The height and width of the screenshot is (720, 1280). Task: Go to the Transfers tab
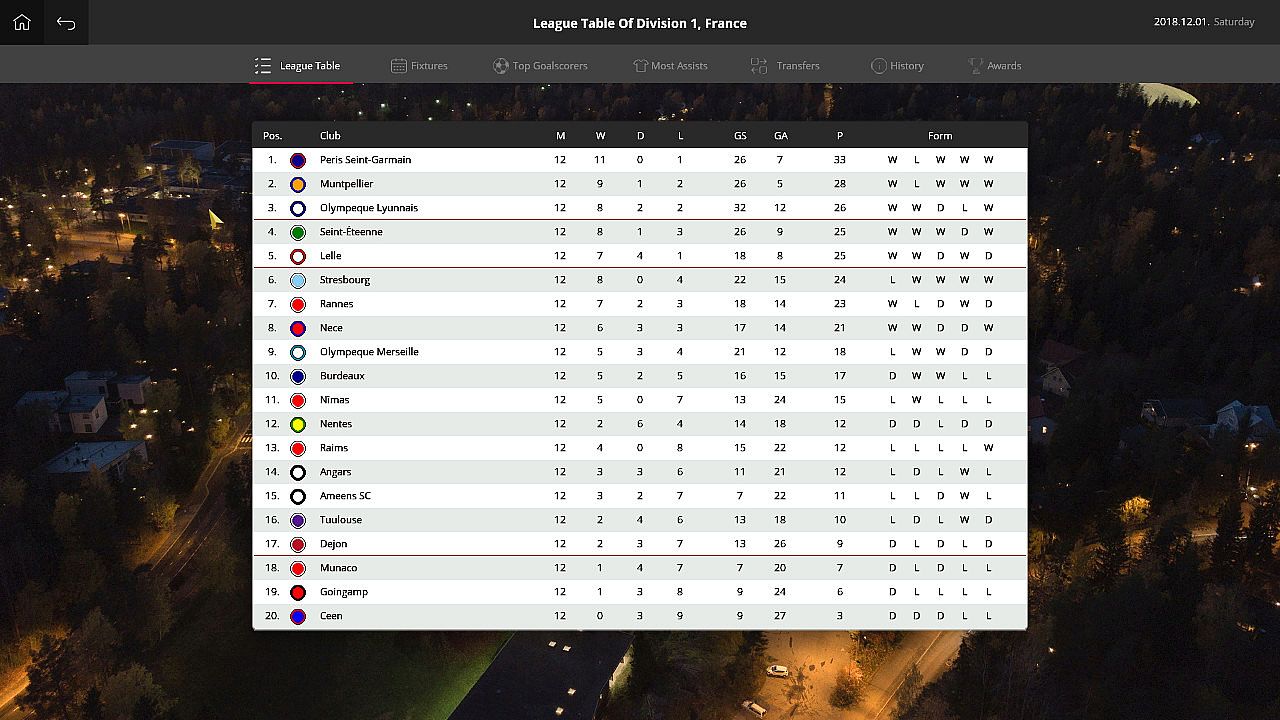click(x=786, y=66)
